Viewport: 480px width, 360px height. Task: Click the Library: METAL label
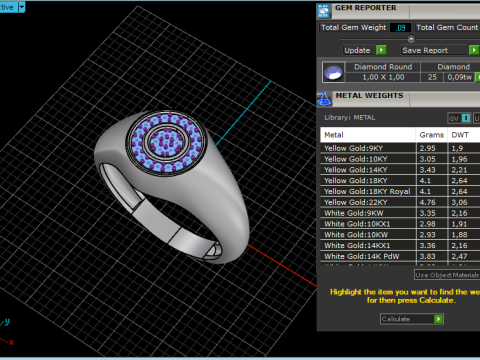[350, 118]
